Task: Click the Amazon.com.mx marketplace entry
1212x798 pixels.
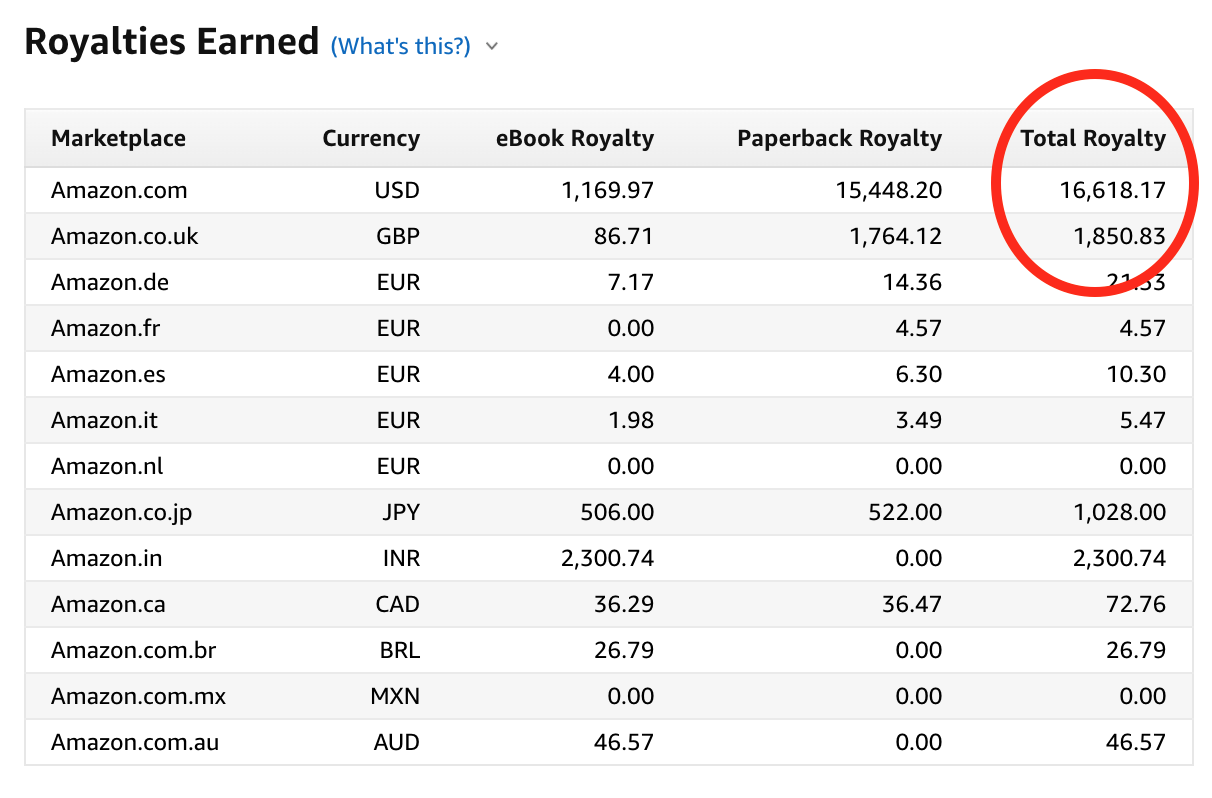Action: 138,696
